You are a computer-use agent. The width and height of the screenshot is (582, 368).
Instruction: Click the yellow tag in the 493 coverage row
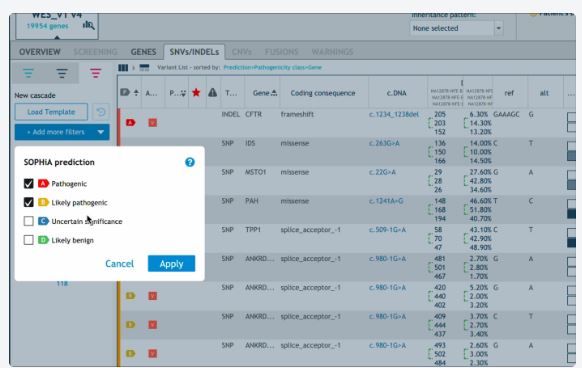tap(130, 353)
